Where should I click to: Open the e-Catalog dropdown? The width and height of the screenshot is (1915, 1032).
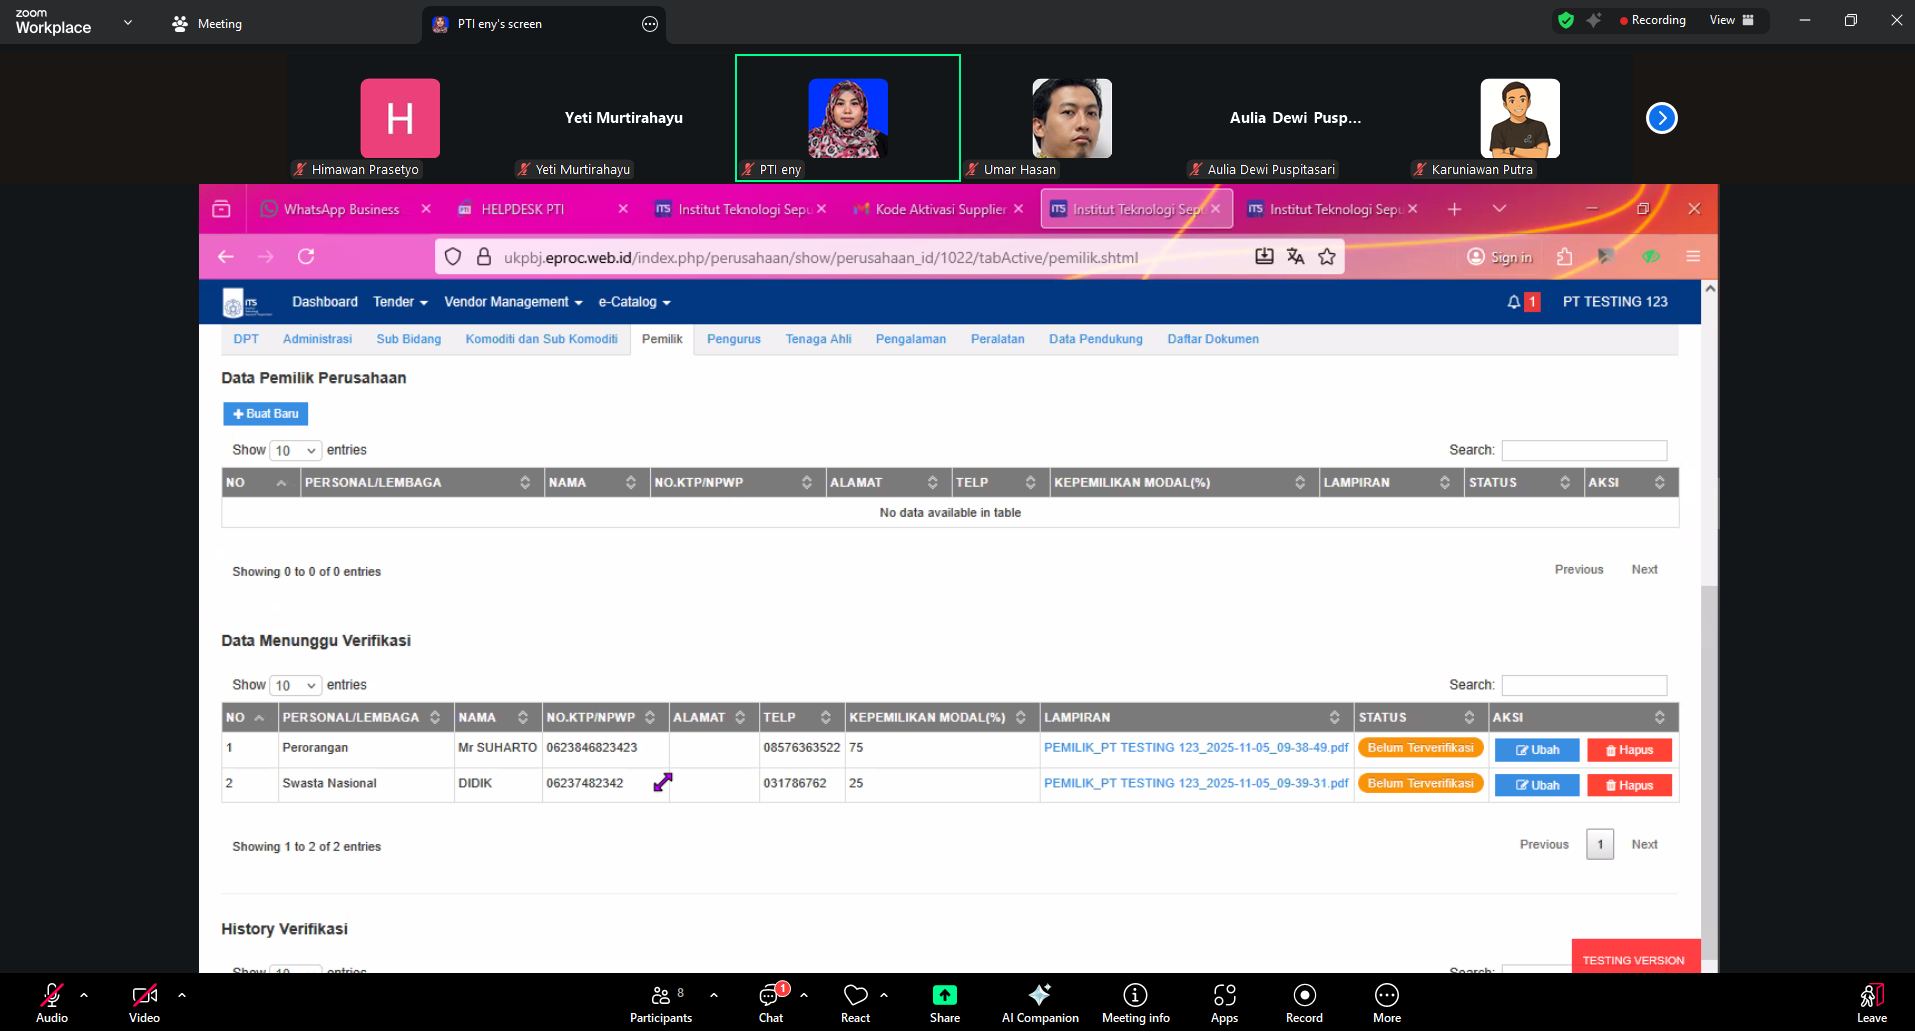click(x=634, y=302)
